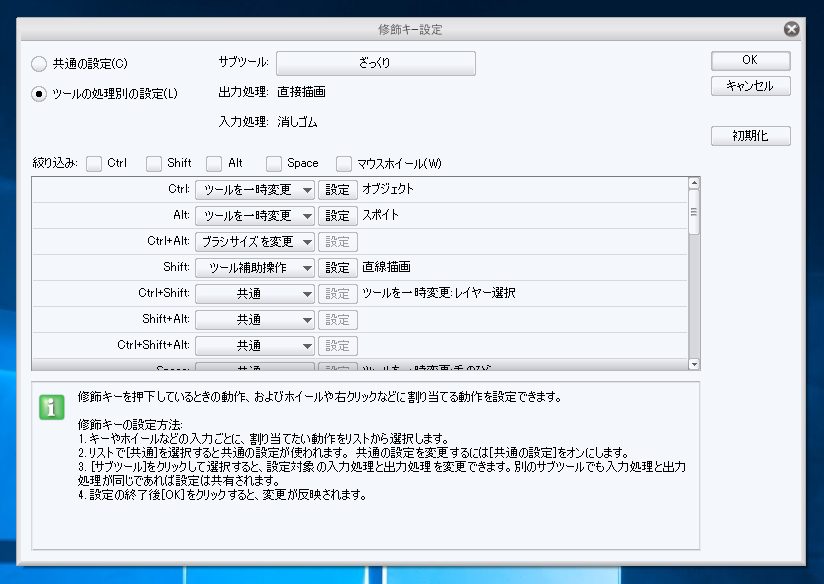
Task: Click the 消しゴム input process value
Action: point(297,122)
